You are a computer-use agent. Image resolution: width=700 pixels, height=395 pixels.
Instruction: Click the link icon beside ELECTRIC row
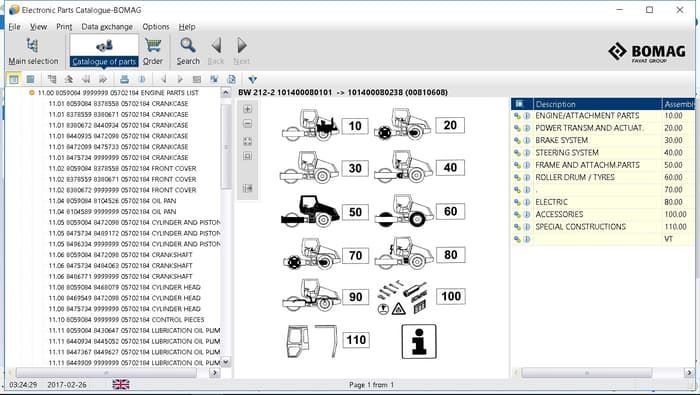tap(517, 202)
